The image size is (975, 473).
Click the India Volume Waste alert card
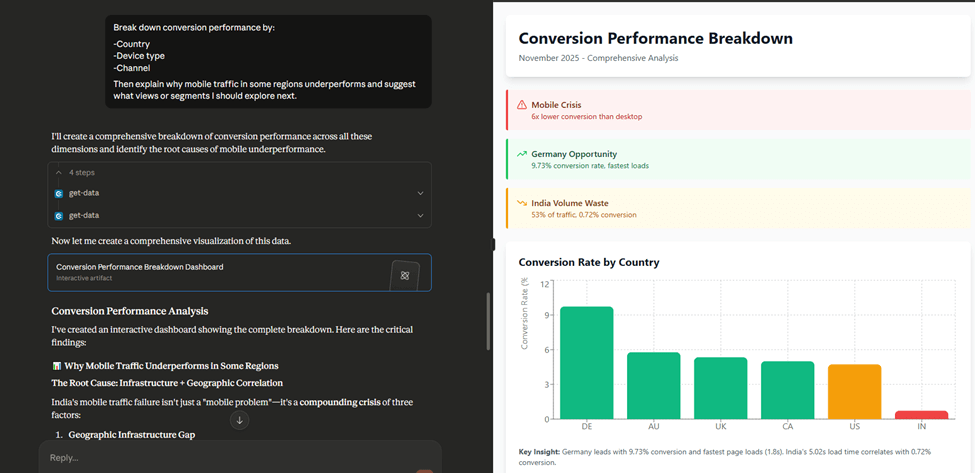coord(738,208)
